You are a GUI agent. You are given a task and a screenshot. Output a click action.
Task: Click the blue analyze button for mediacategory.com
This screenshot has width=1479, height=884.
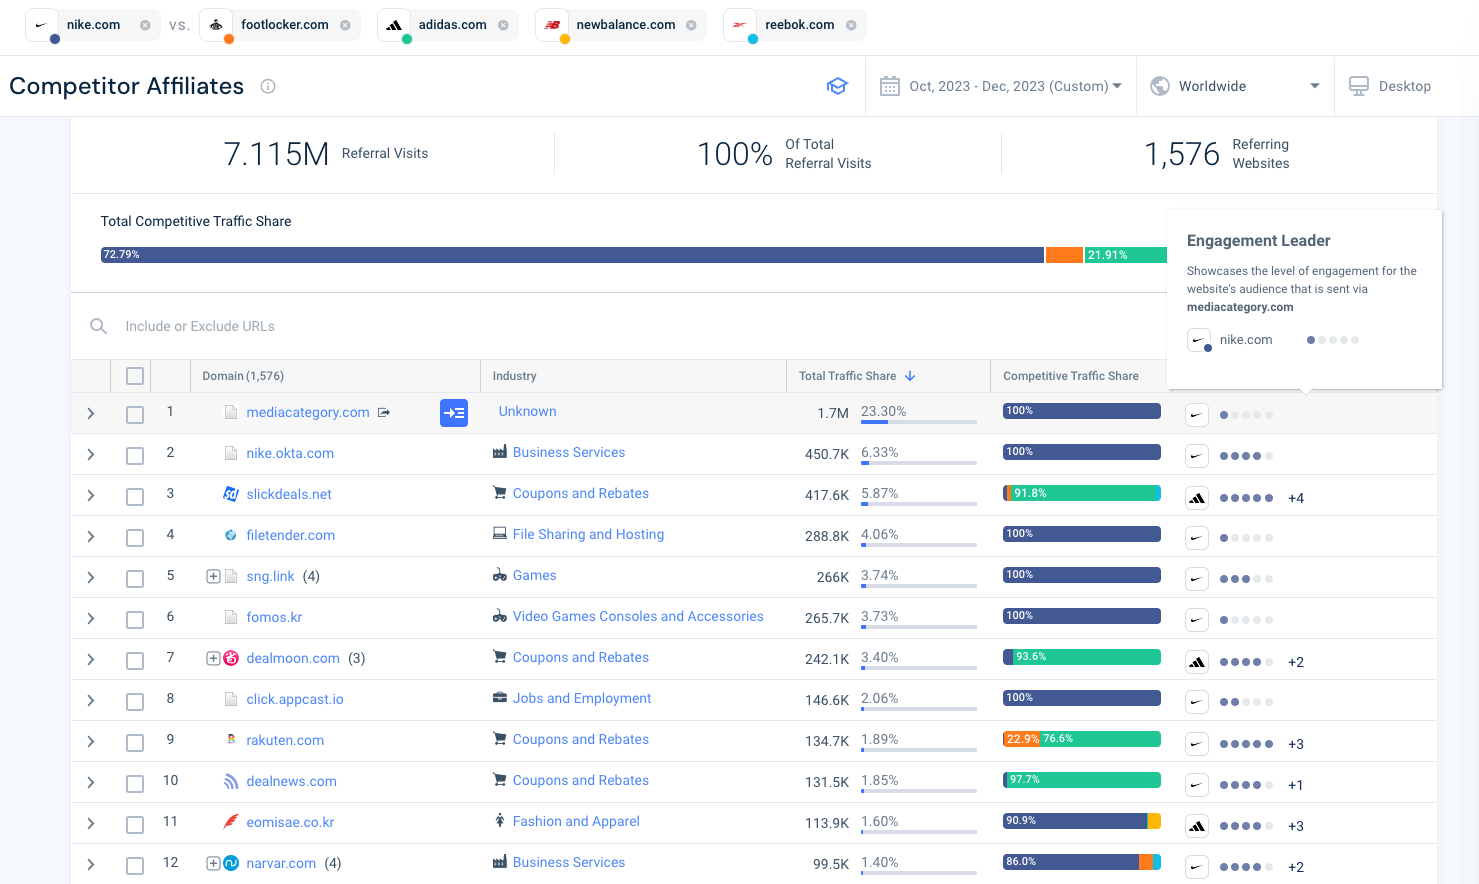[454, 413]
